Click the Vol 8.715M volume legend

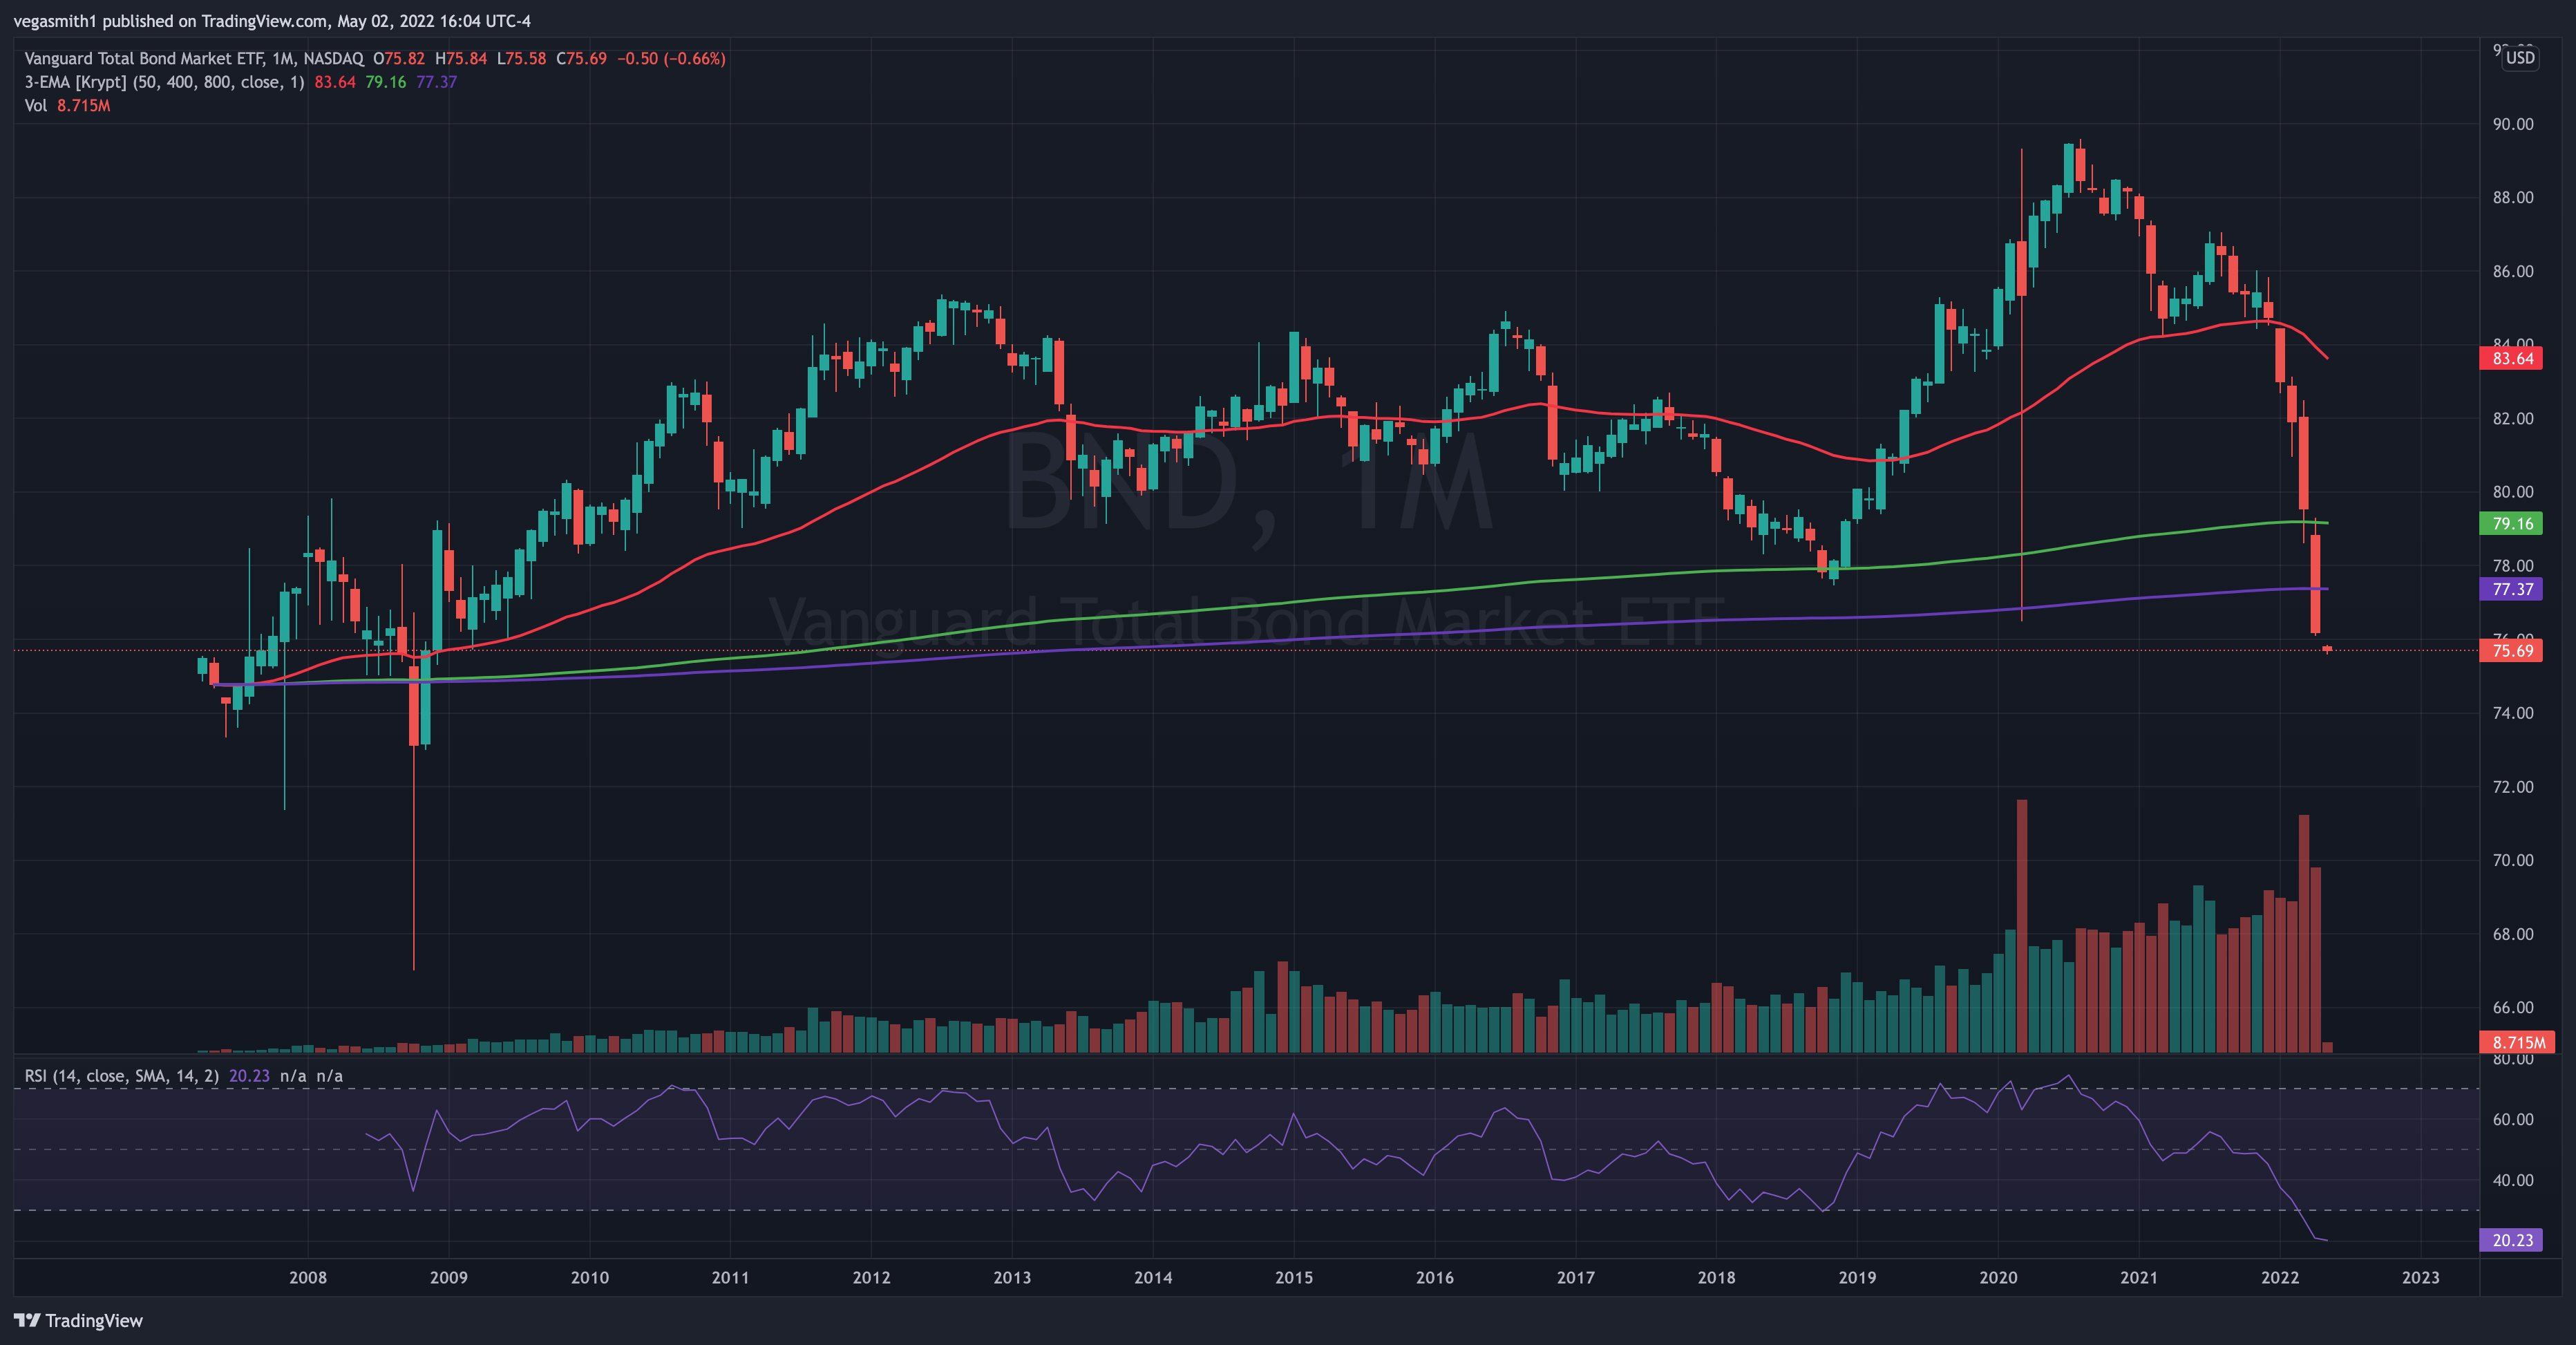click(x=67, y=105)
